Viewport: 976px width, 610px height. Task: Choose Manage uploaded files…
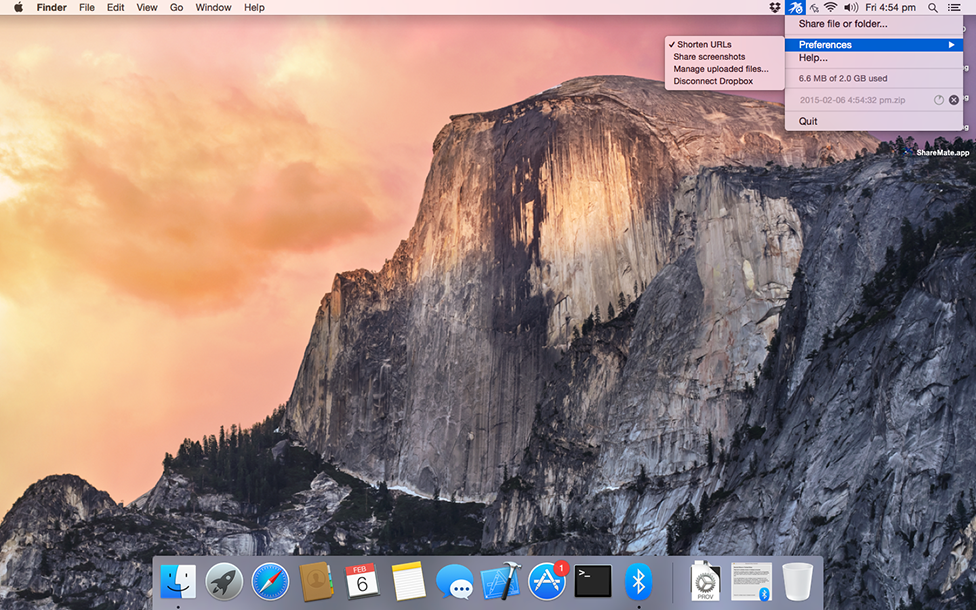click(x=724, y=69)
